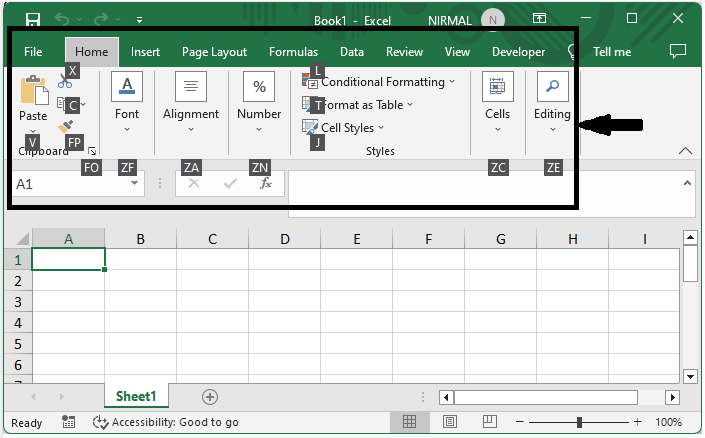Open Accessibility: Good to go status
The image size is (705, 438).
coord(165,422)
